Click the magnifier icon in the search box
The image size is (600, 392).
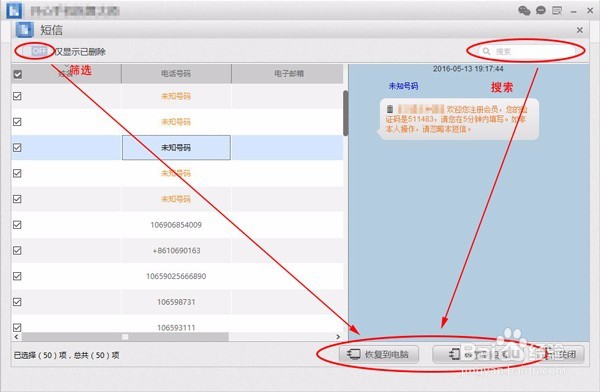click(x=486, y=51)
